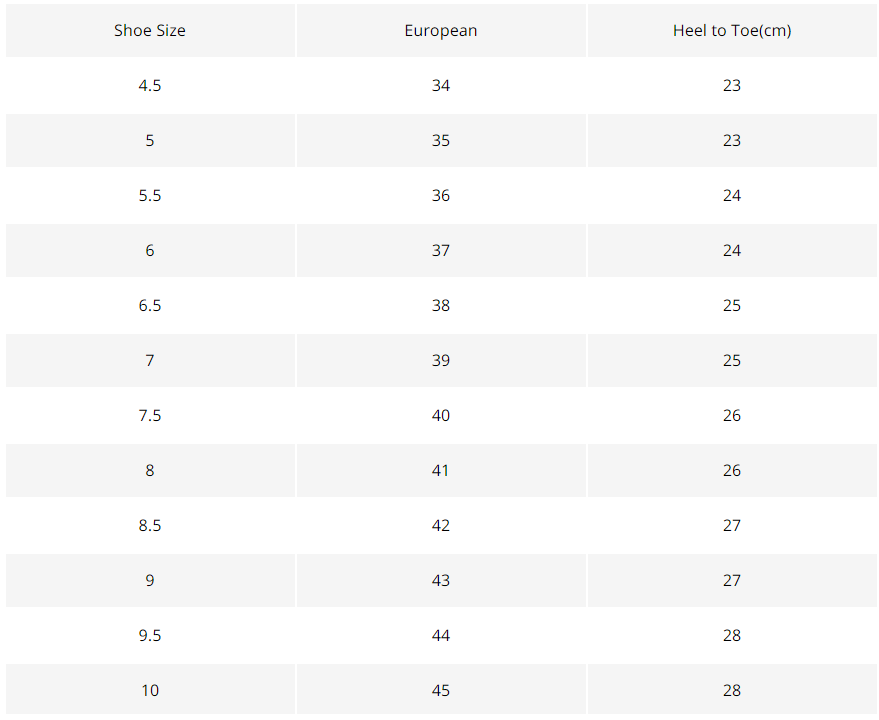The width and height of the screenshot is (879, 720).
Task: Click shoe size 5.5 cell
Action: tap(150, 195)
